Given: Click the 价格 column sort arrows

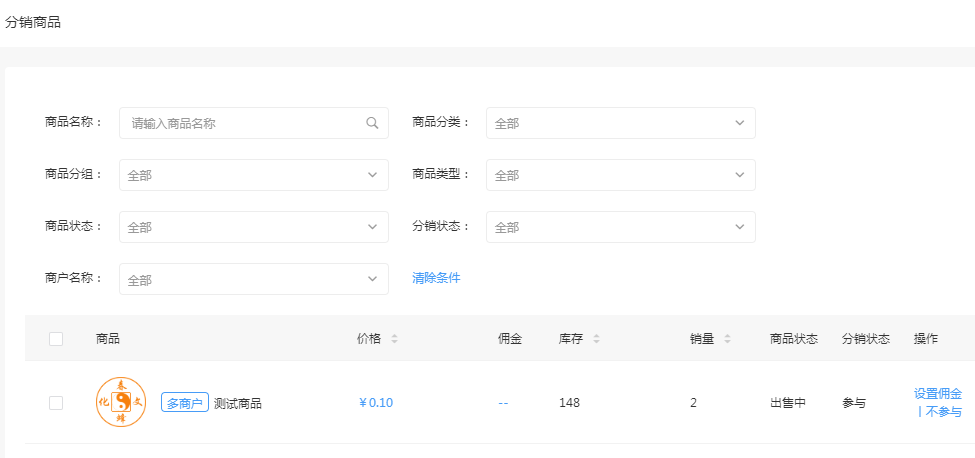Looking at the screenshot, I should pyautogui.click(x=394, y=339).
